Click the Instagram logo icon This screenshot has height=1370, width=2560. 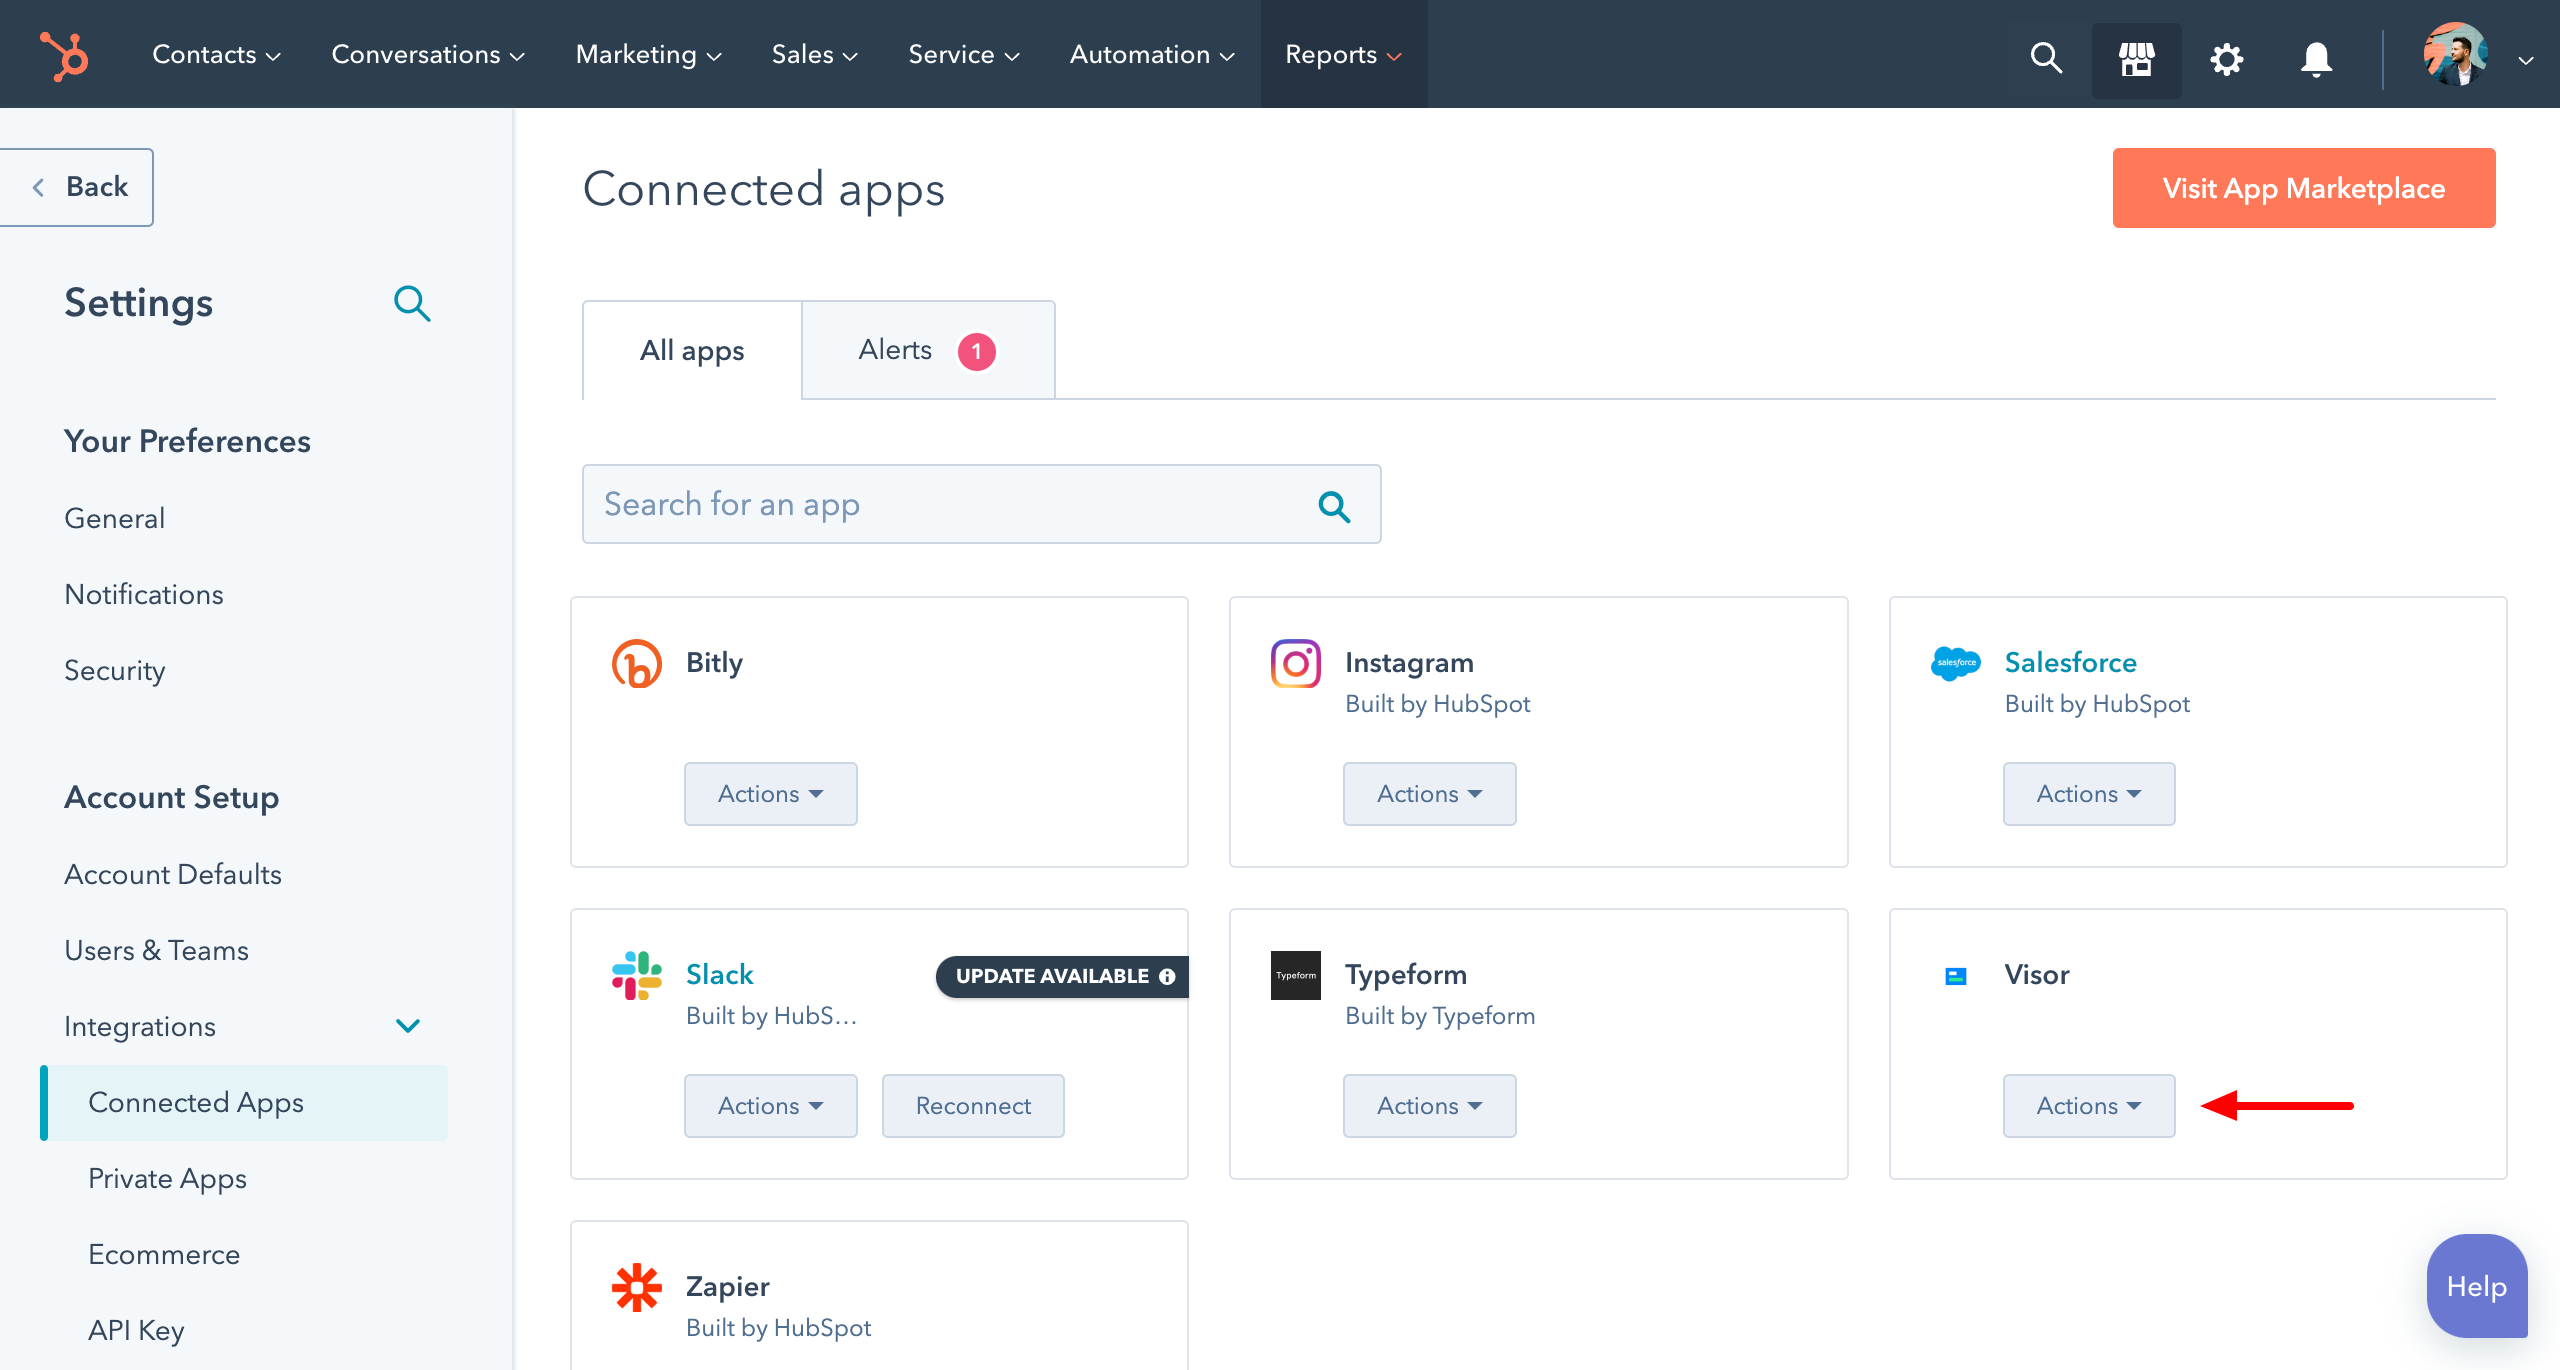[x=1296, y=663]
